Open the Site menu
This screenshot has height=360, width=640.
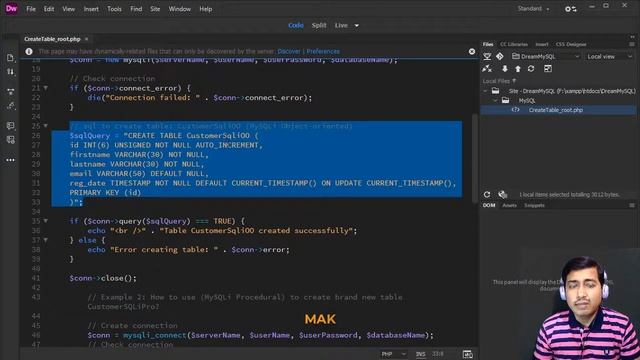click(155, 9)
